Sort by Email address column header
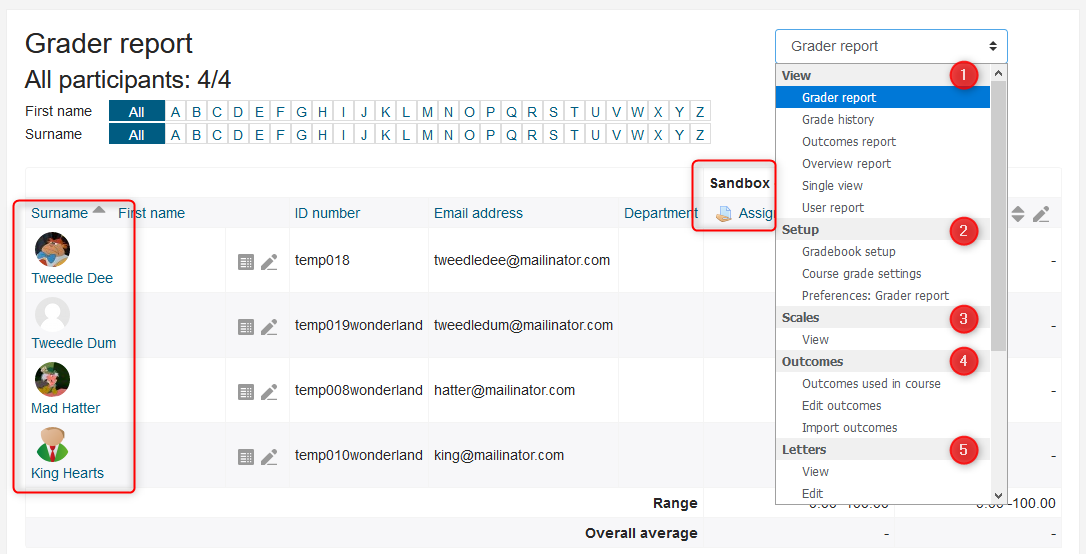1086x554 pixels. point(478,213)
